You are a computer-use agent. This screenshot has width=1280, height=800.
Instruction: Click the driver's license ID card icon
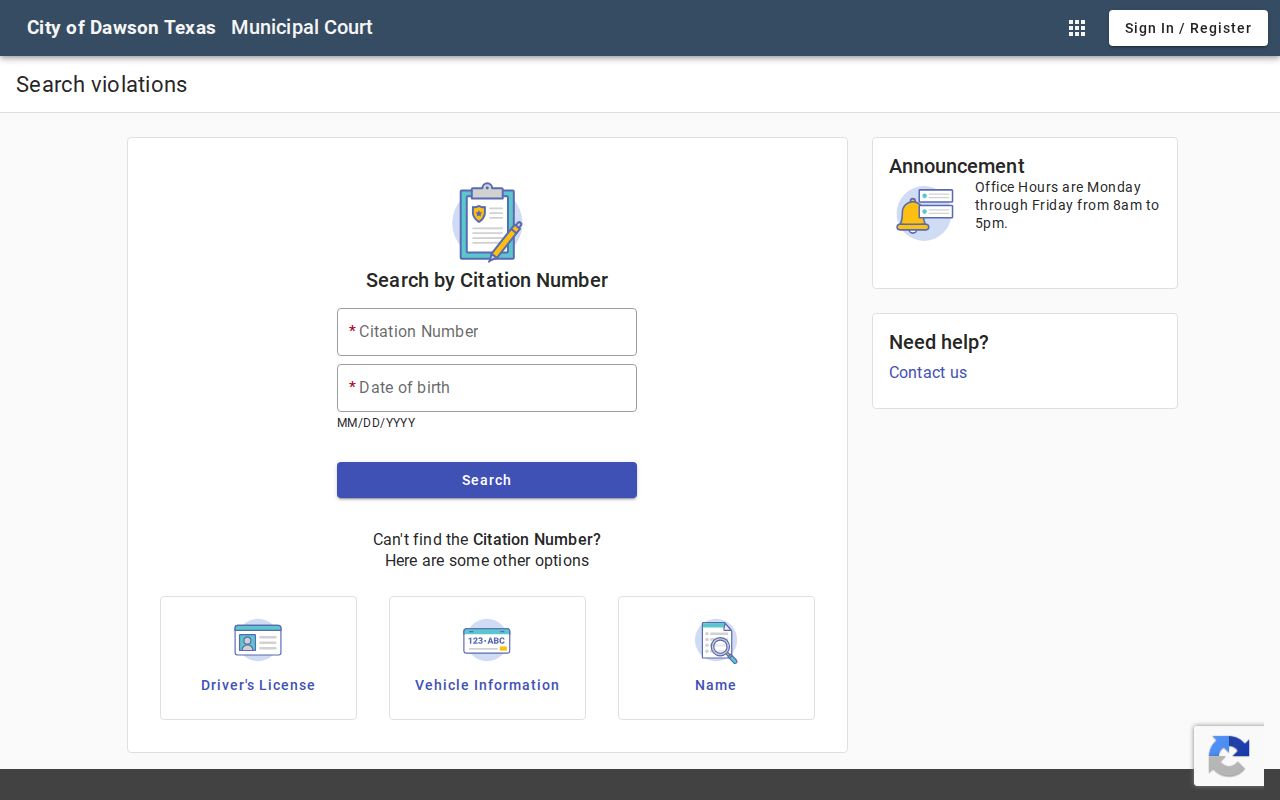258,640
